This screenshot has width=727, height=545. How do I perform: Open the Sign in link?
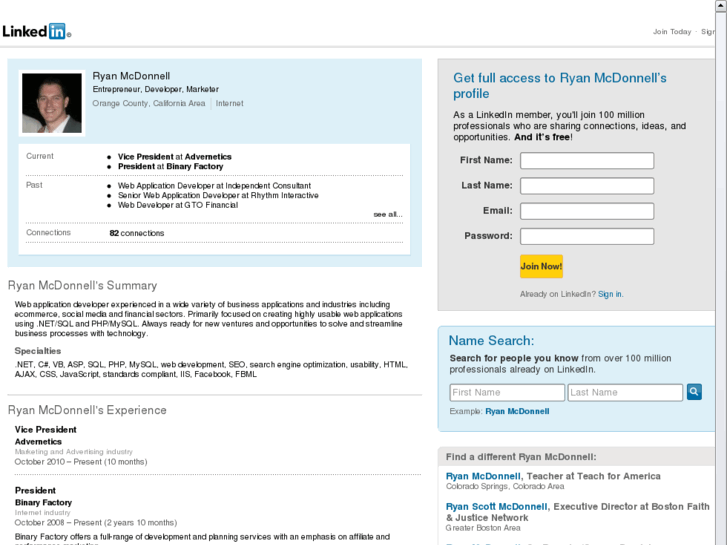pos(610,294)
